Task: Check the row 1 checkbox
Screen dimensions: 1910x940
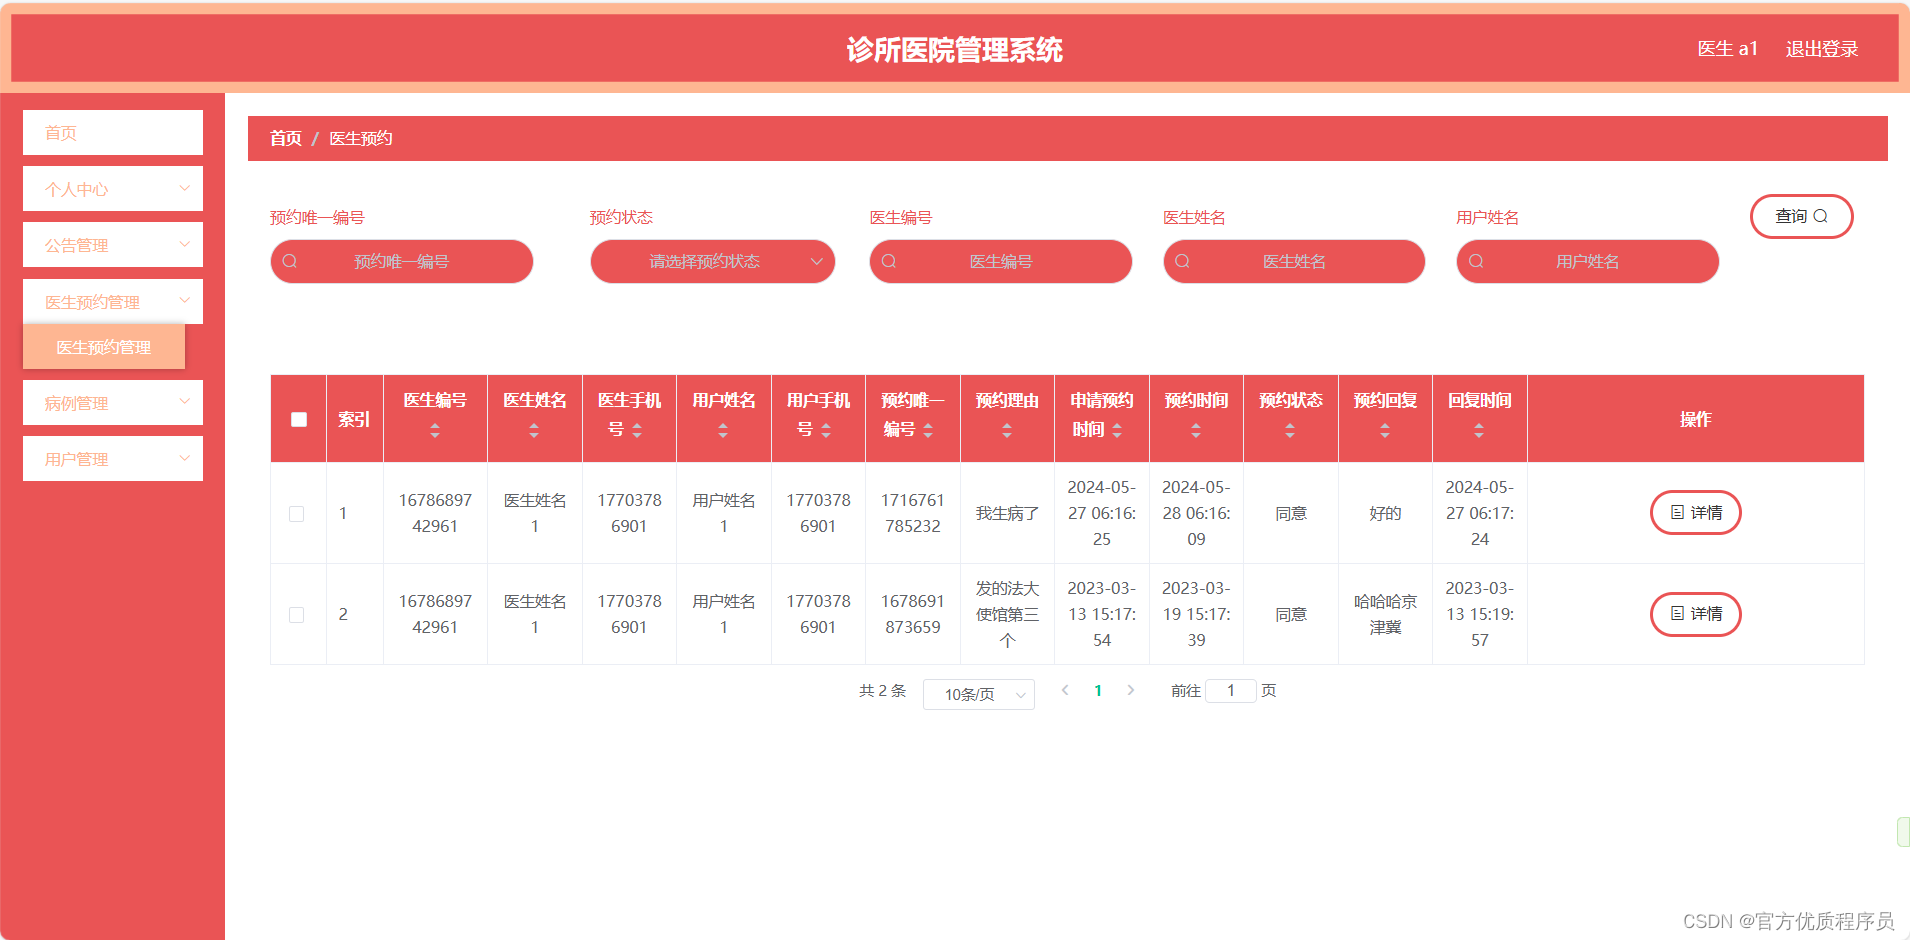Action: [296, 514]
